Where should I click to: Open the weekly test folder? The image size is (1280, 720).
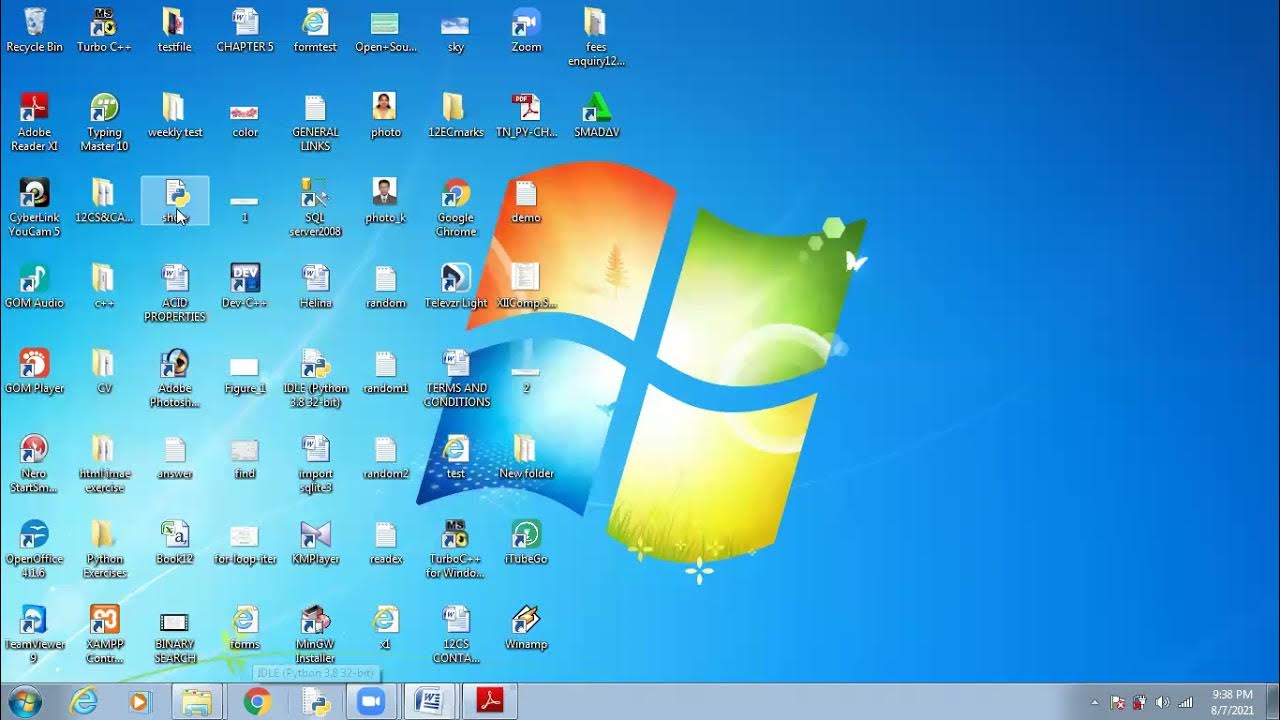click(175, 115)
